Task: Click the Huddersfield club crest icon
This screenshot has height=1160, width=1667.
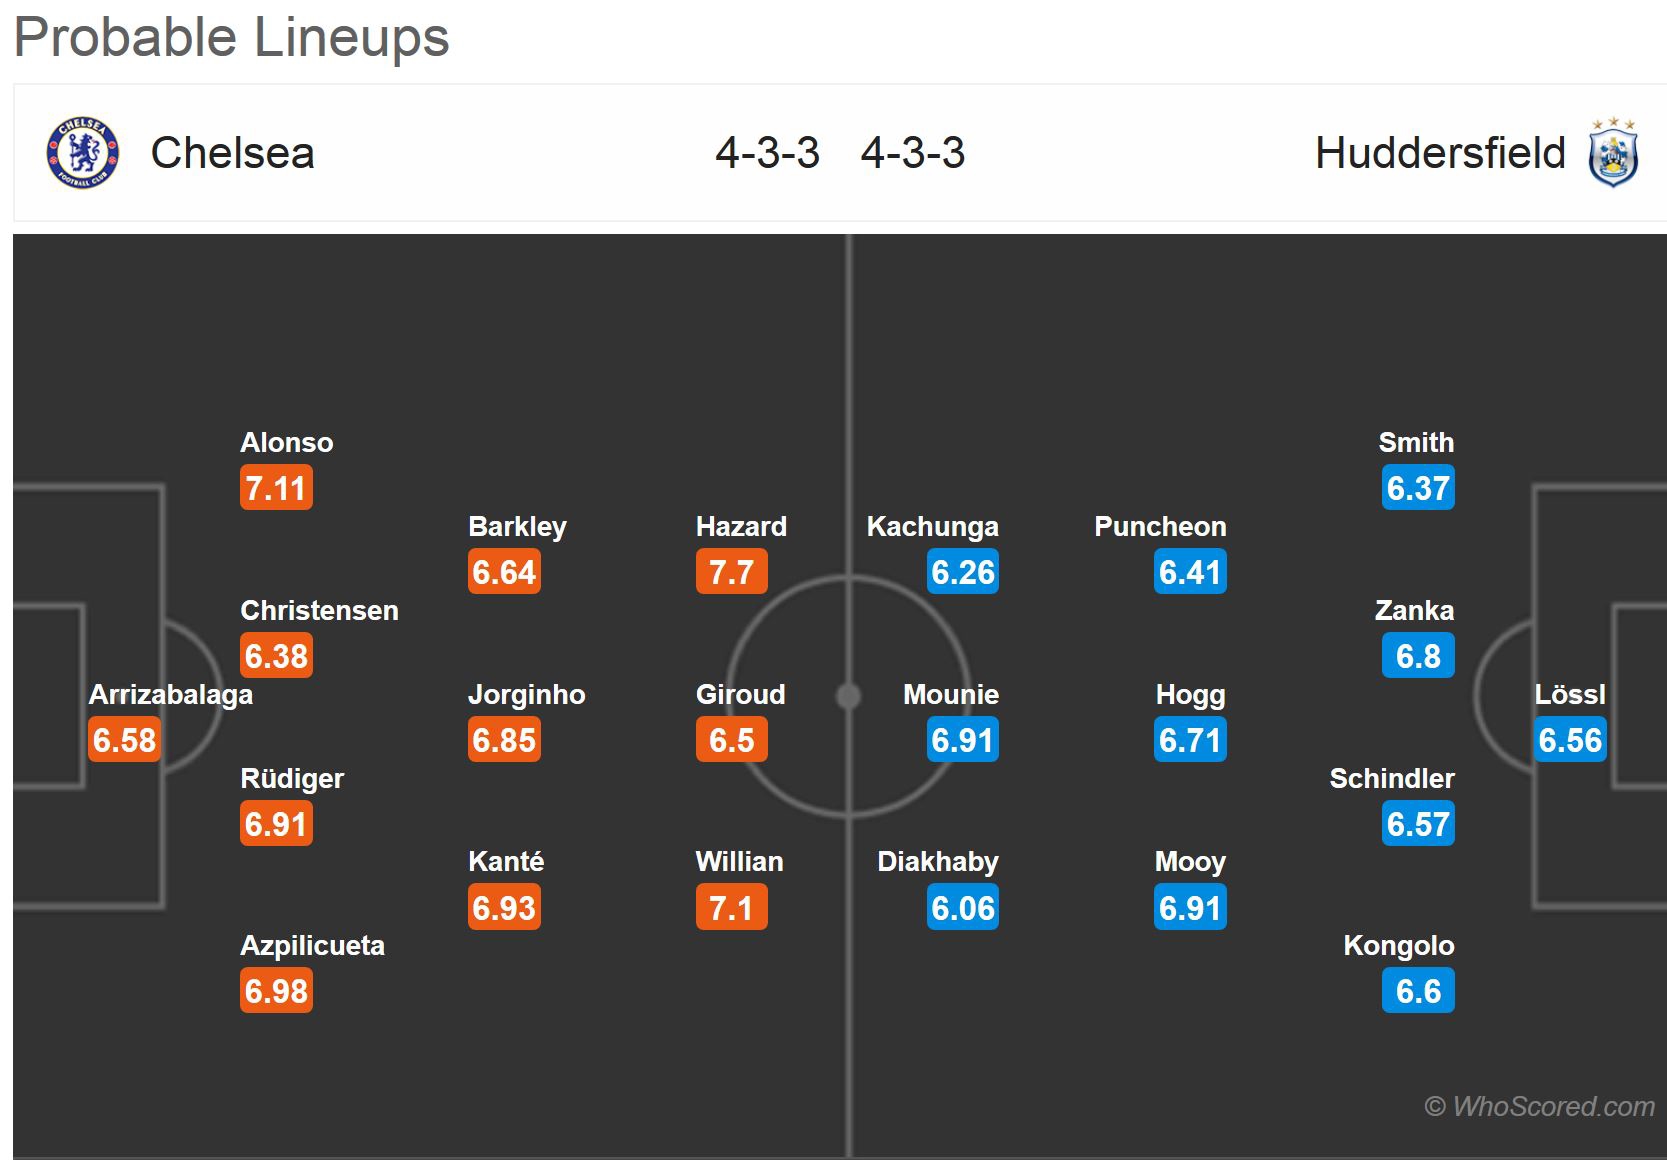Action: [x=1613, y=153]
